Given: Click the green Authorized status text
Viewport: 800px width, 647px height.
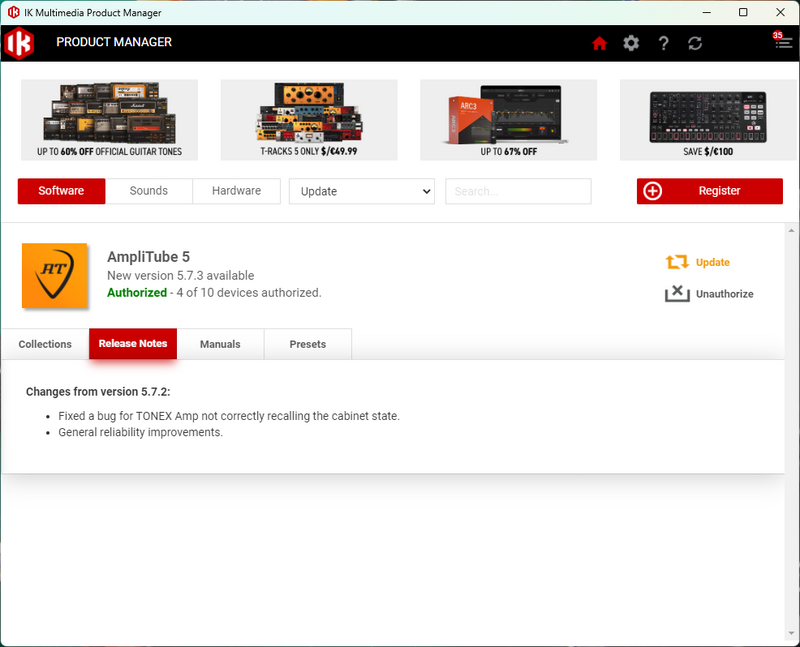Looking at the screenshot, I should (137, 292).
